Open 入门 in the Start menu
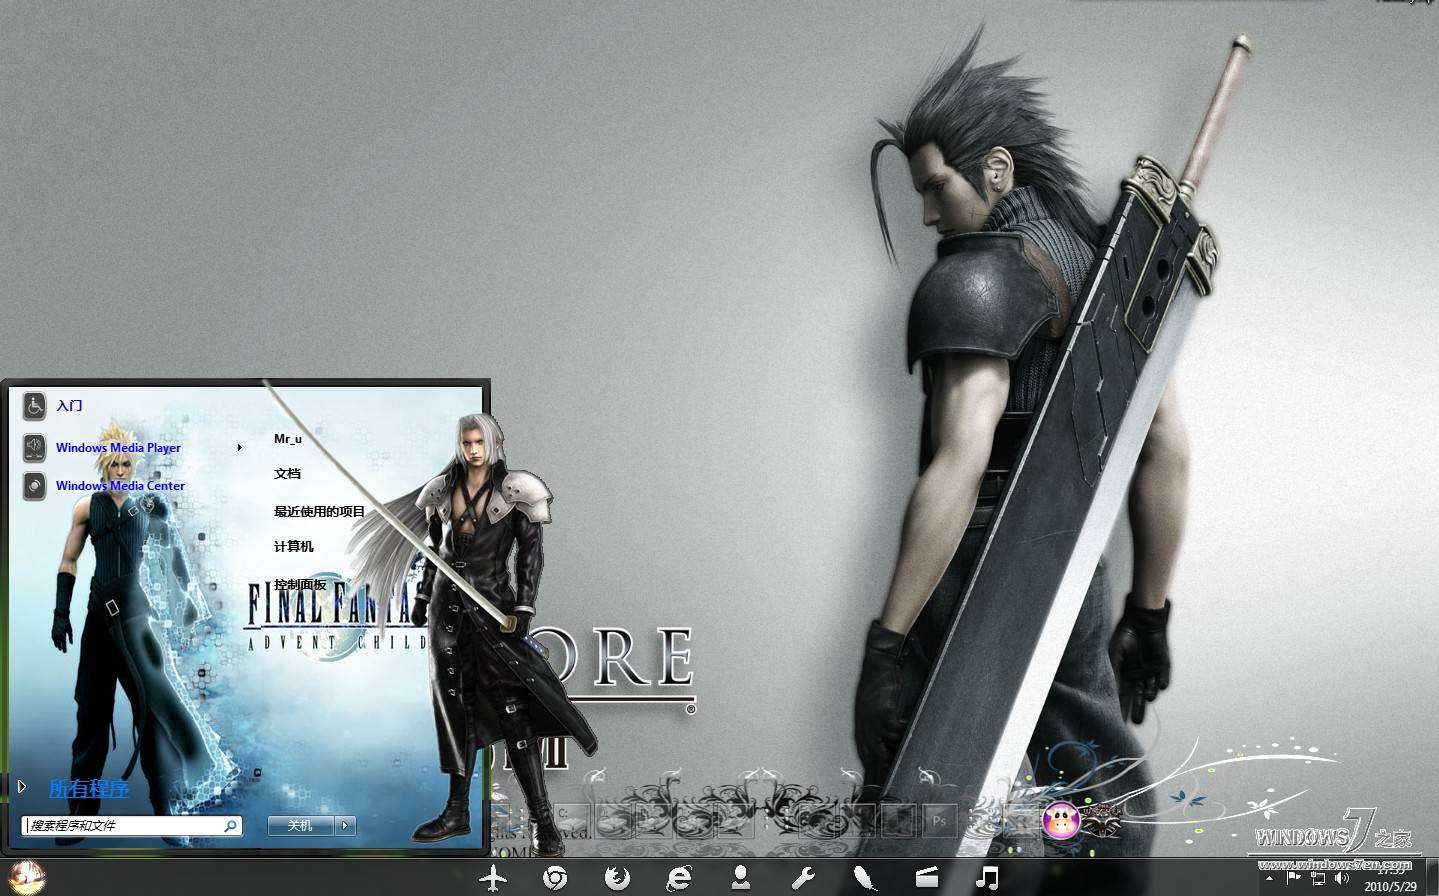The width and height of the screenshot is (1439, 896). click(x=69, y=405)
